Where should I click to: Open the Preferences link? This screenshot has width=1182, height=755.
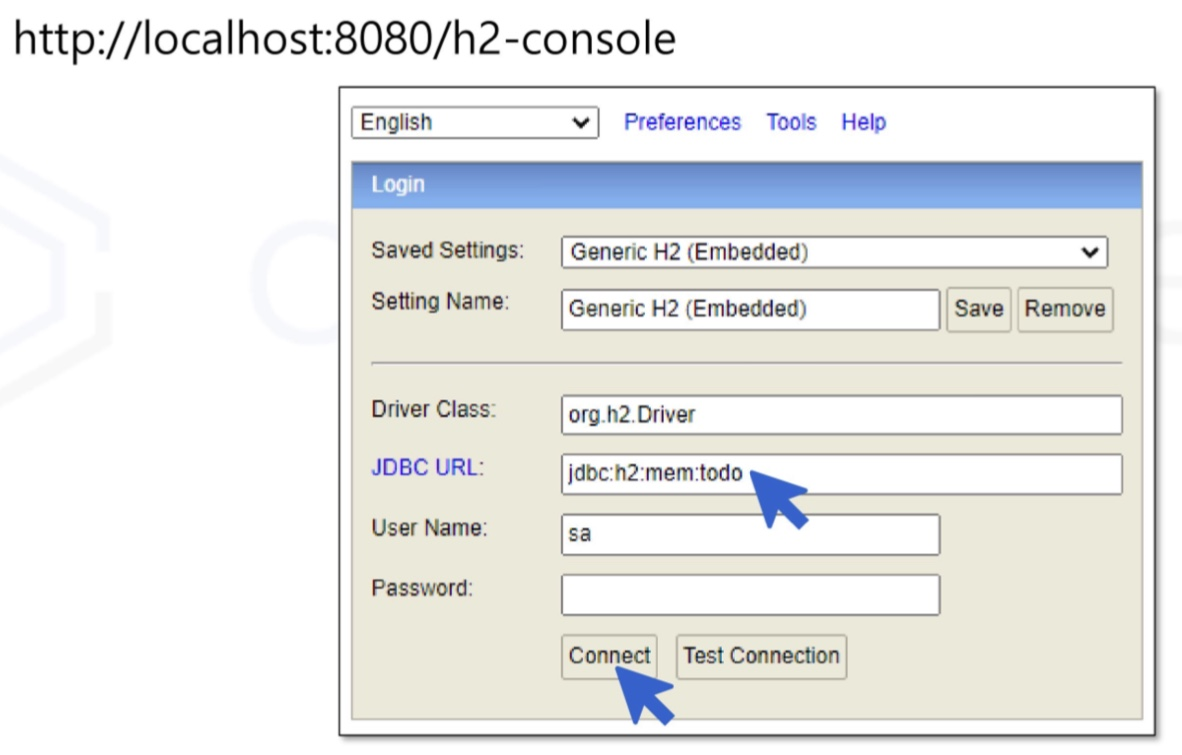pos(682,122)
